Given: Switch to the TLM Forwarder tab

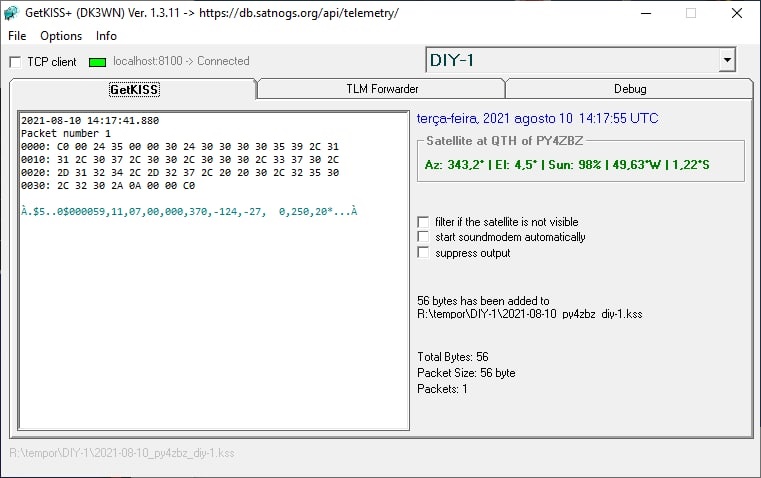Looking at the screenshot, I should pos(382,89).
